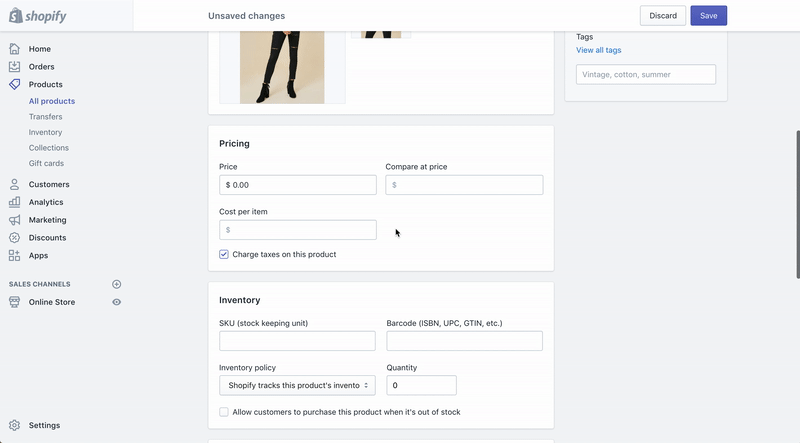
Task: View Online Store using the eye icon
Action: (116, 302)
